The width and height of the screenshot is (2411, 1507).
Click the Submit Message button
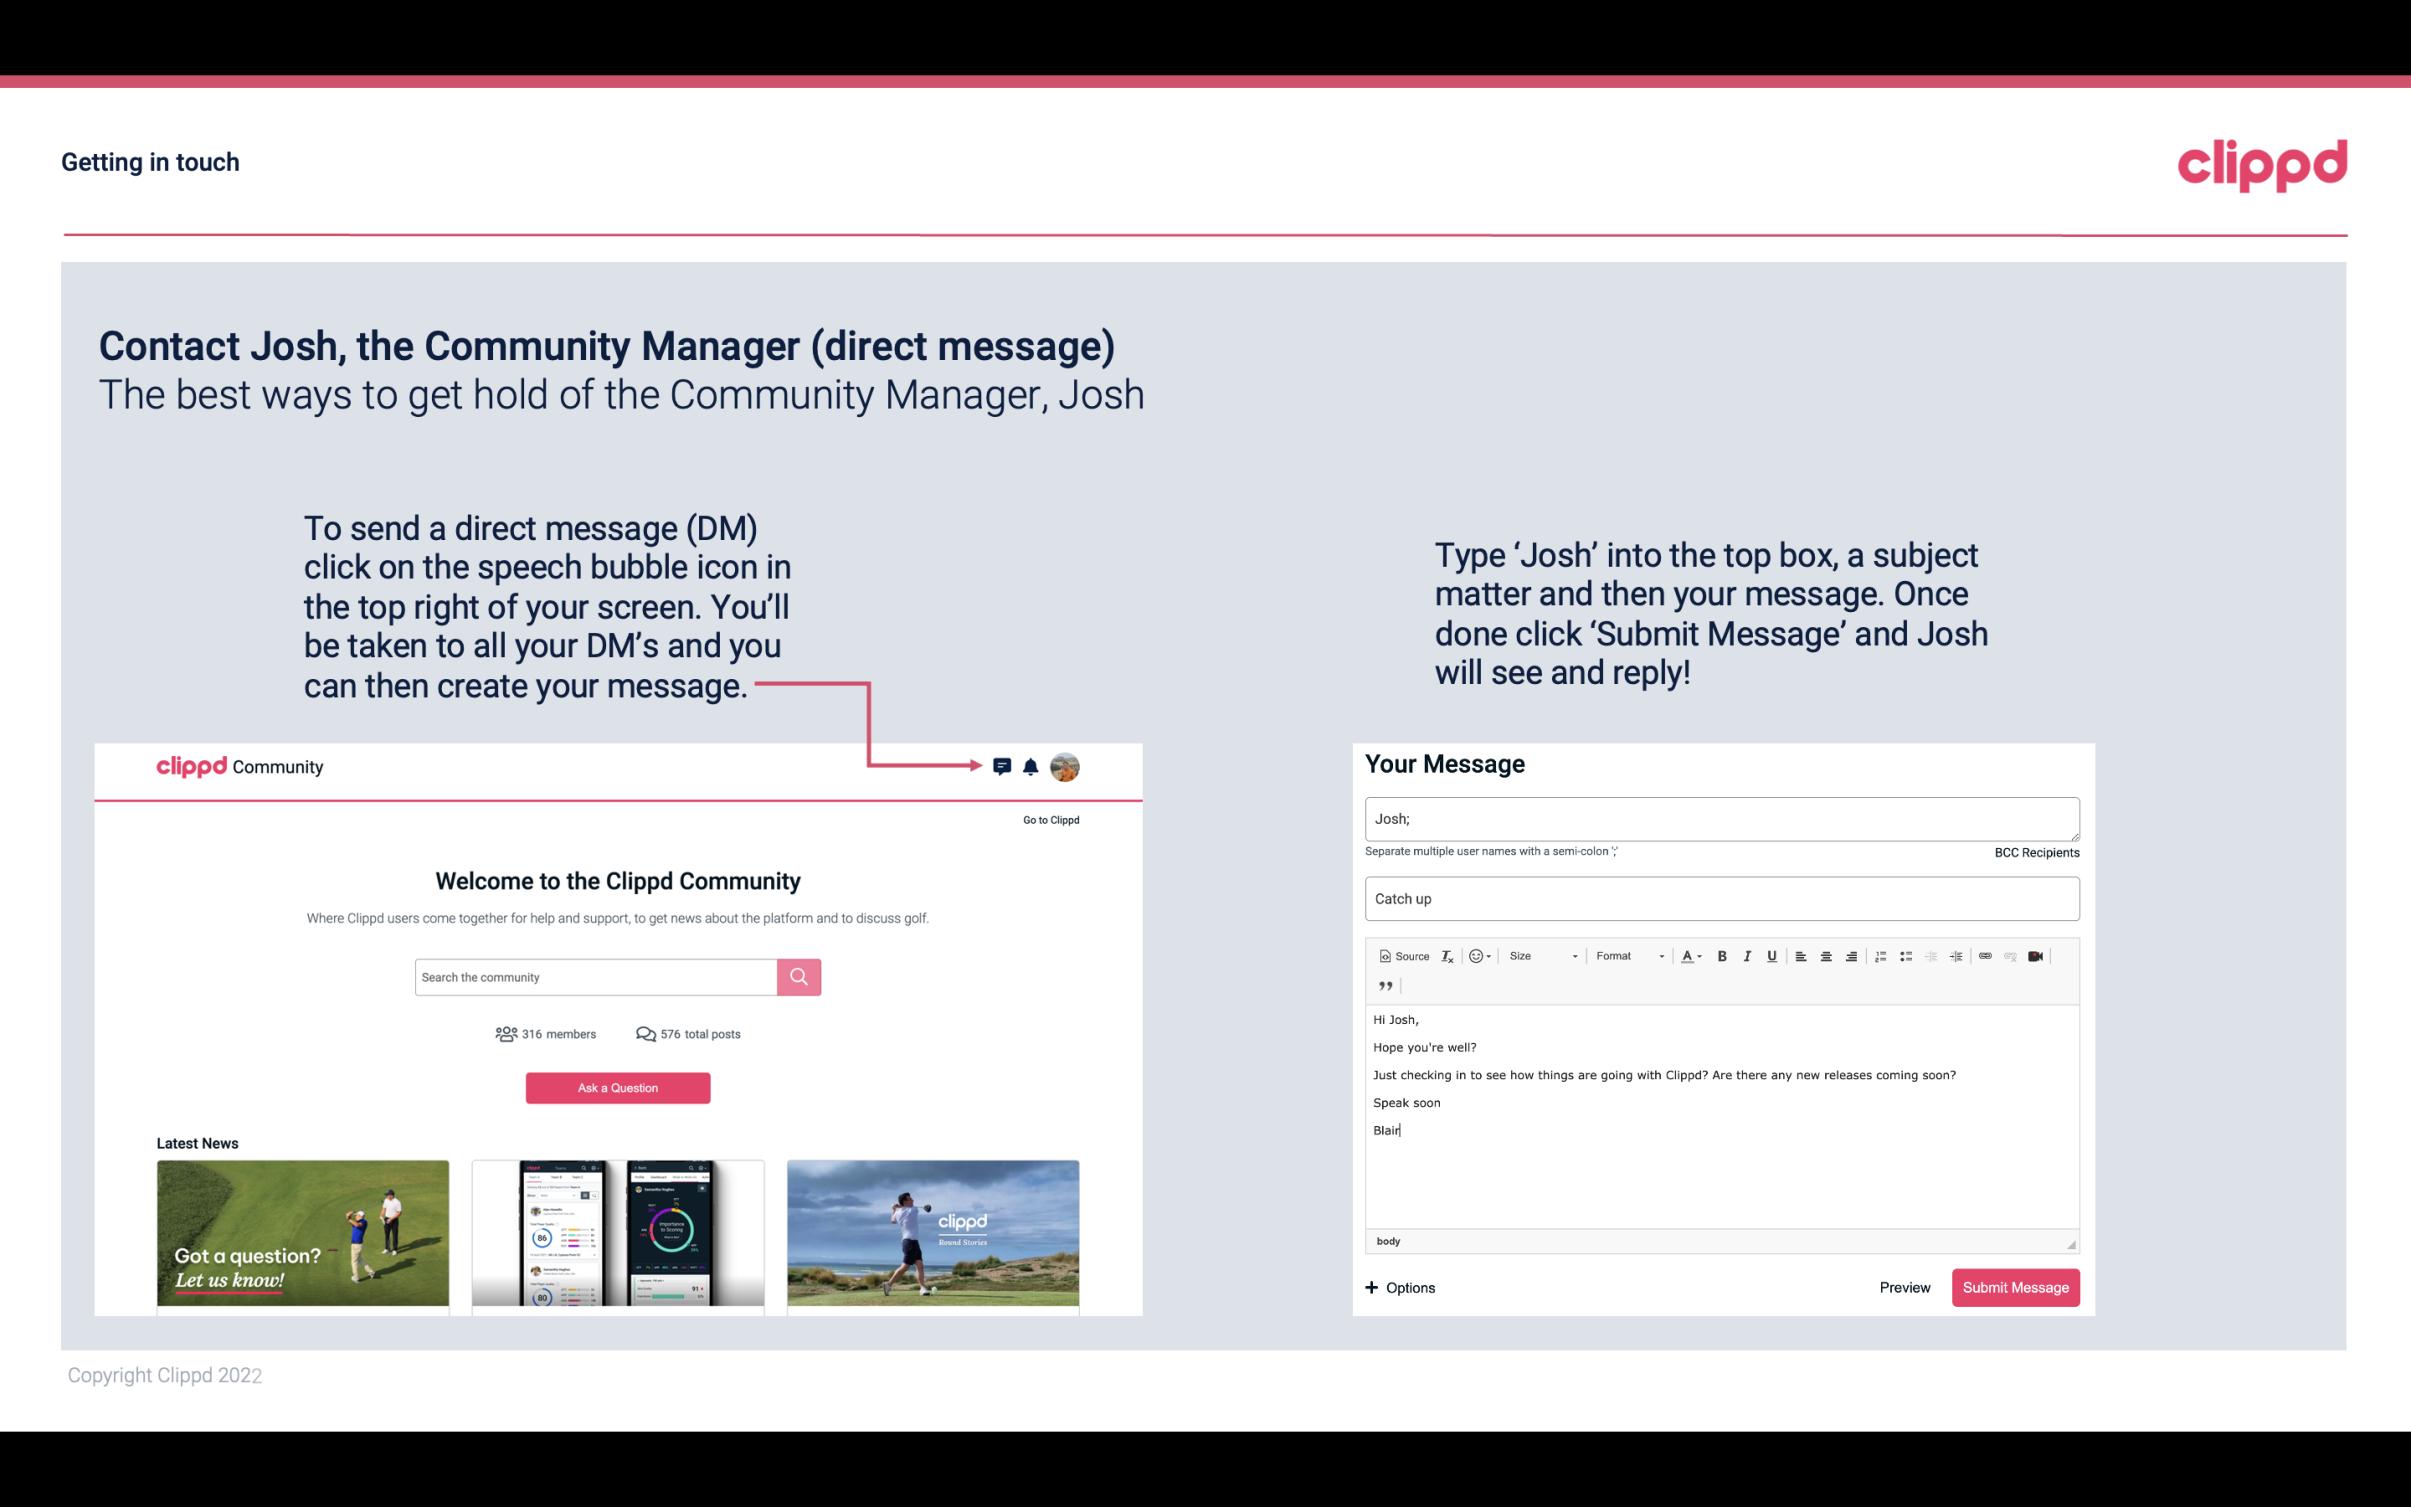coord(2014,1288)
